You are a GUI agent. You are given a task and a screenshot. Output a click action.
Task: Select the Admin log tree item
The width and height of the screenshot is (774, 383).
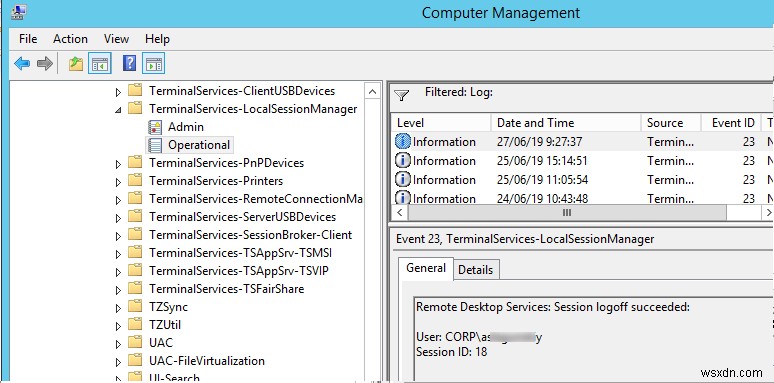(186, 127)
